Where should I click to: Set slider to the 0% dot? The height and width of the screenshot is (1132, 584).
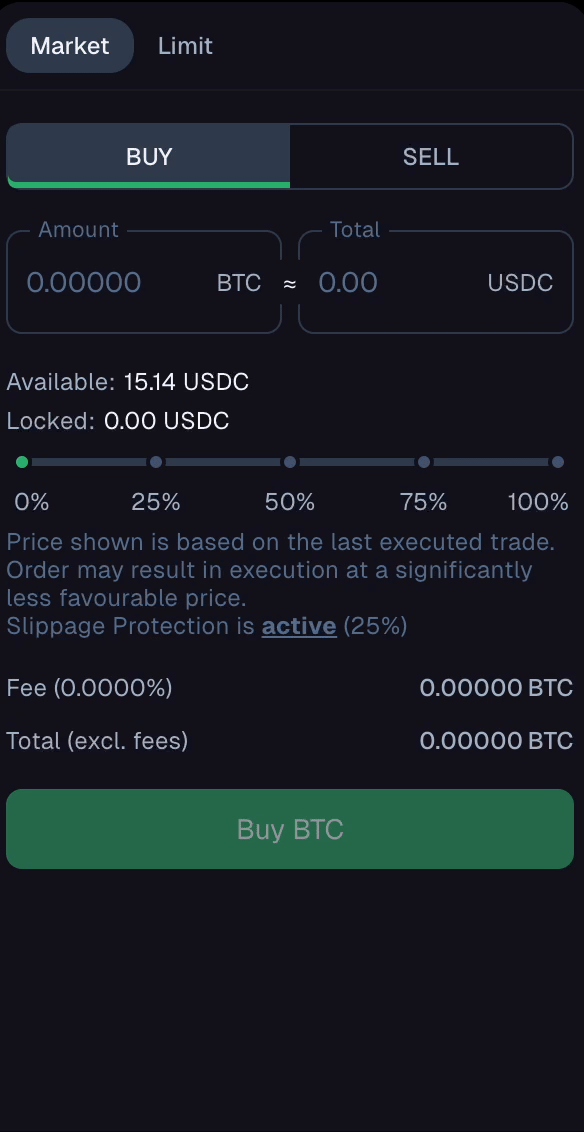point(22,462)
